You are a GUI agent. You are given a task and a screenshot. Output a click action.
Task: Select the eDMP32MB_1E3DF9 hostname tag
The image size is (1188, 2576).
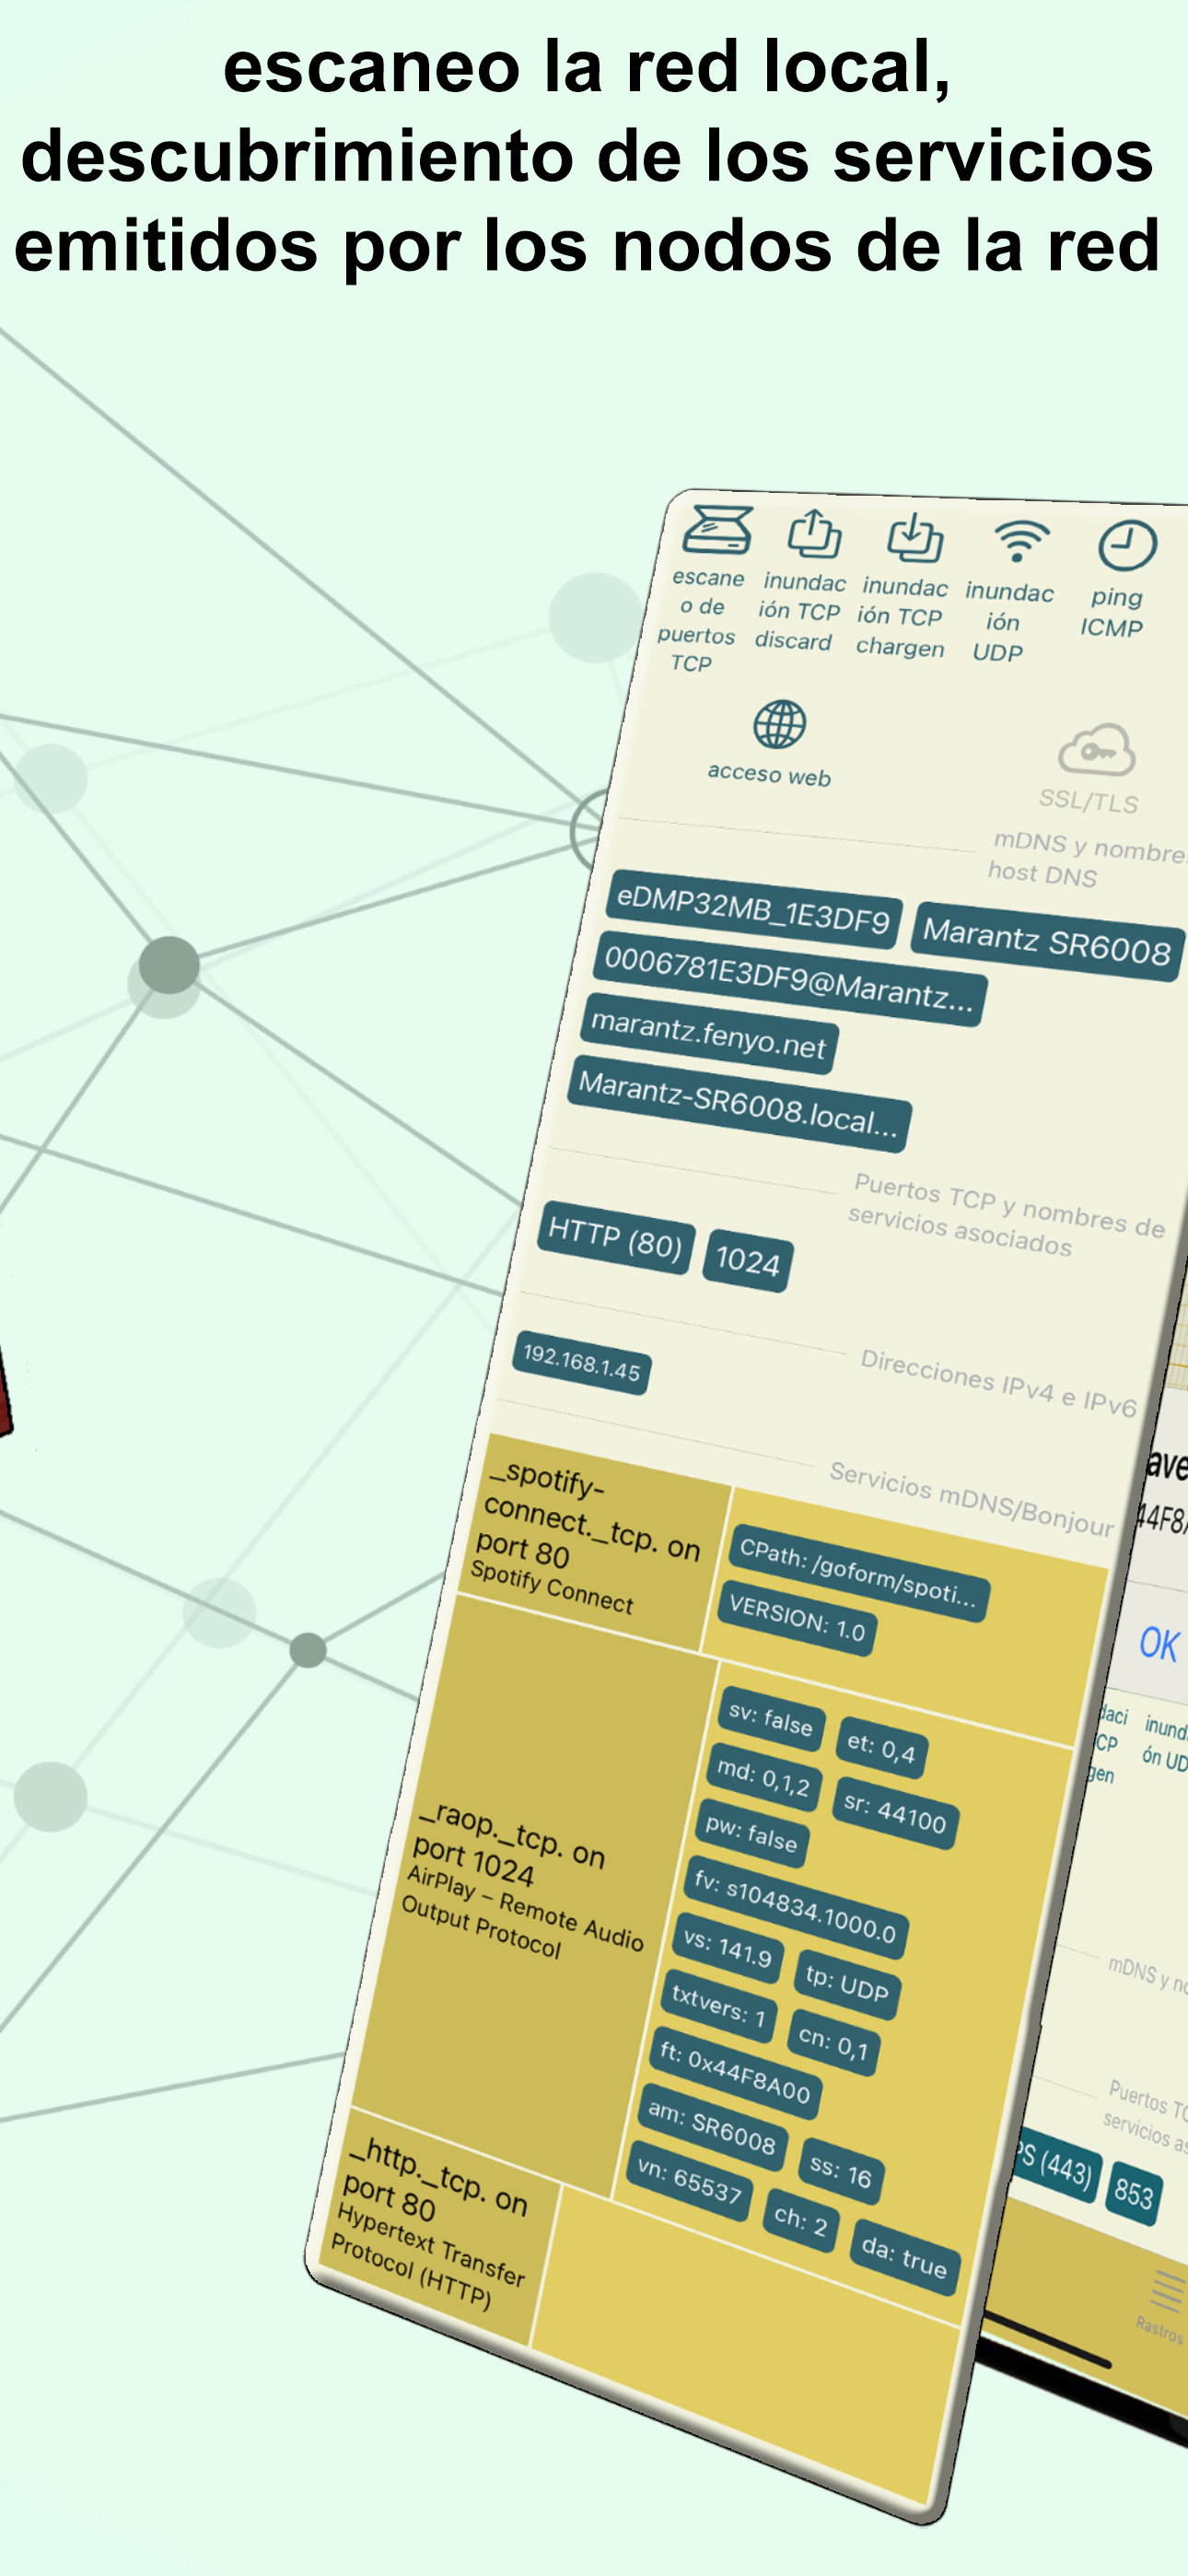[x=753, y=909]
